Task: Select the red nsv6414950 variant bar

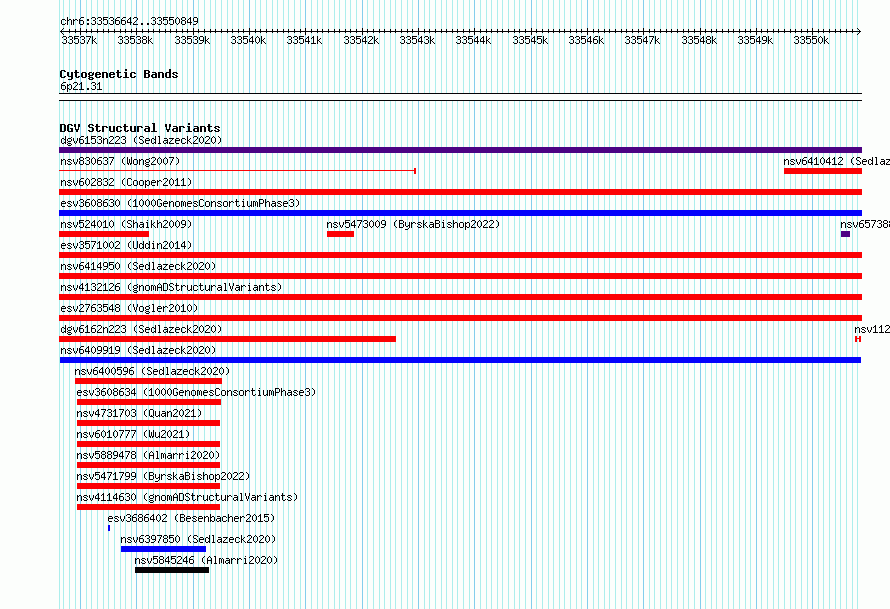Action: tap(460, 276)
